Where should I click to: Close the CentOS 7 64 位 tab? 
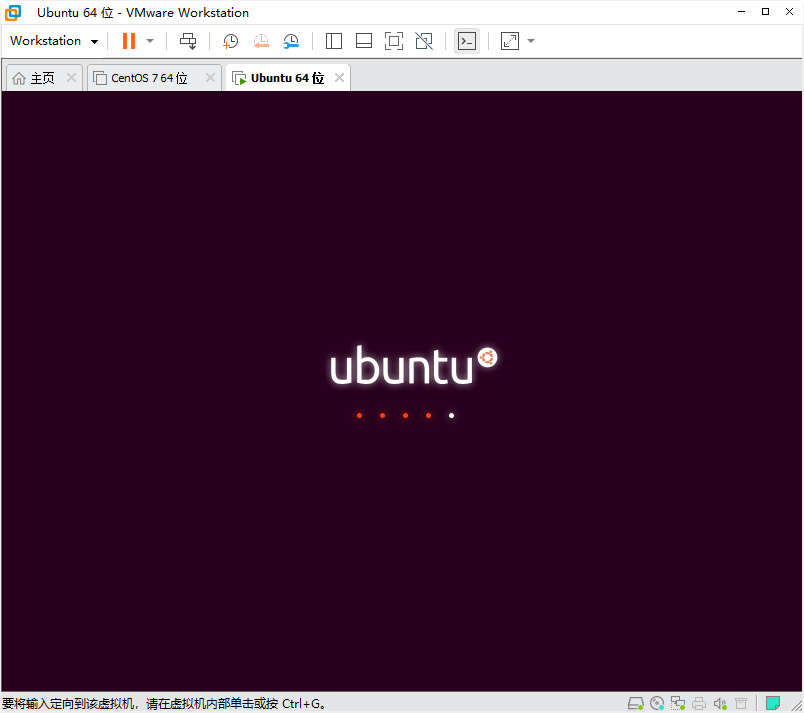coord(210,78)
